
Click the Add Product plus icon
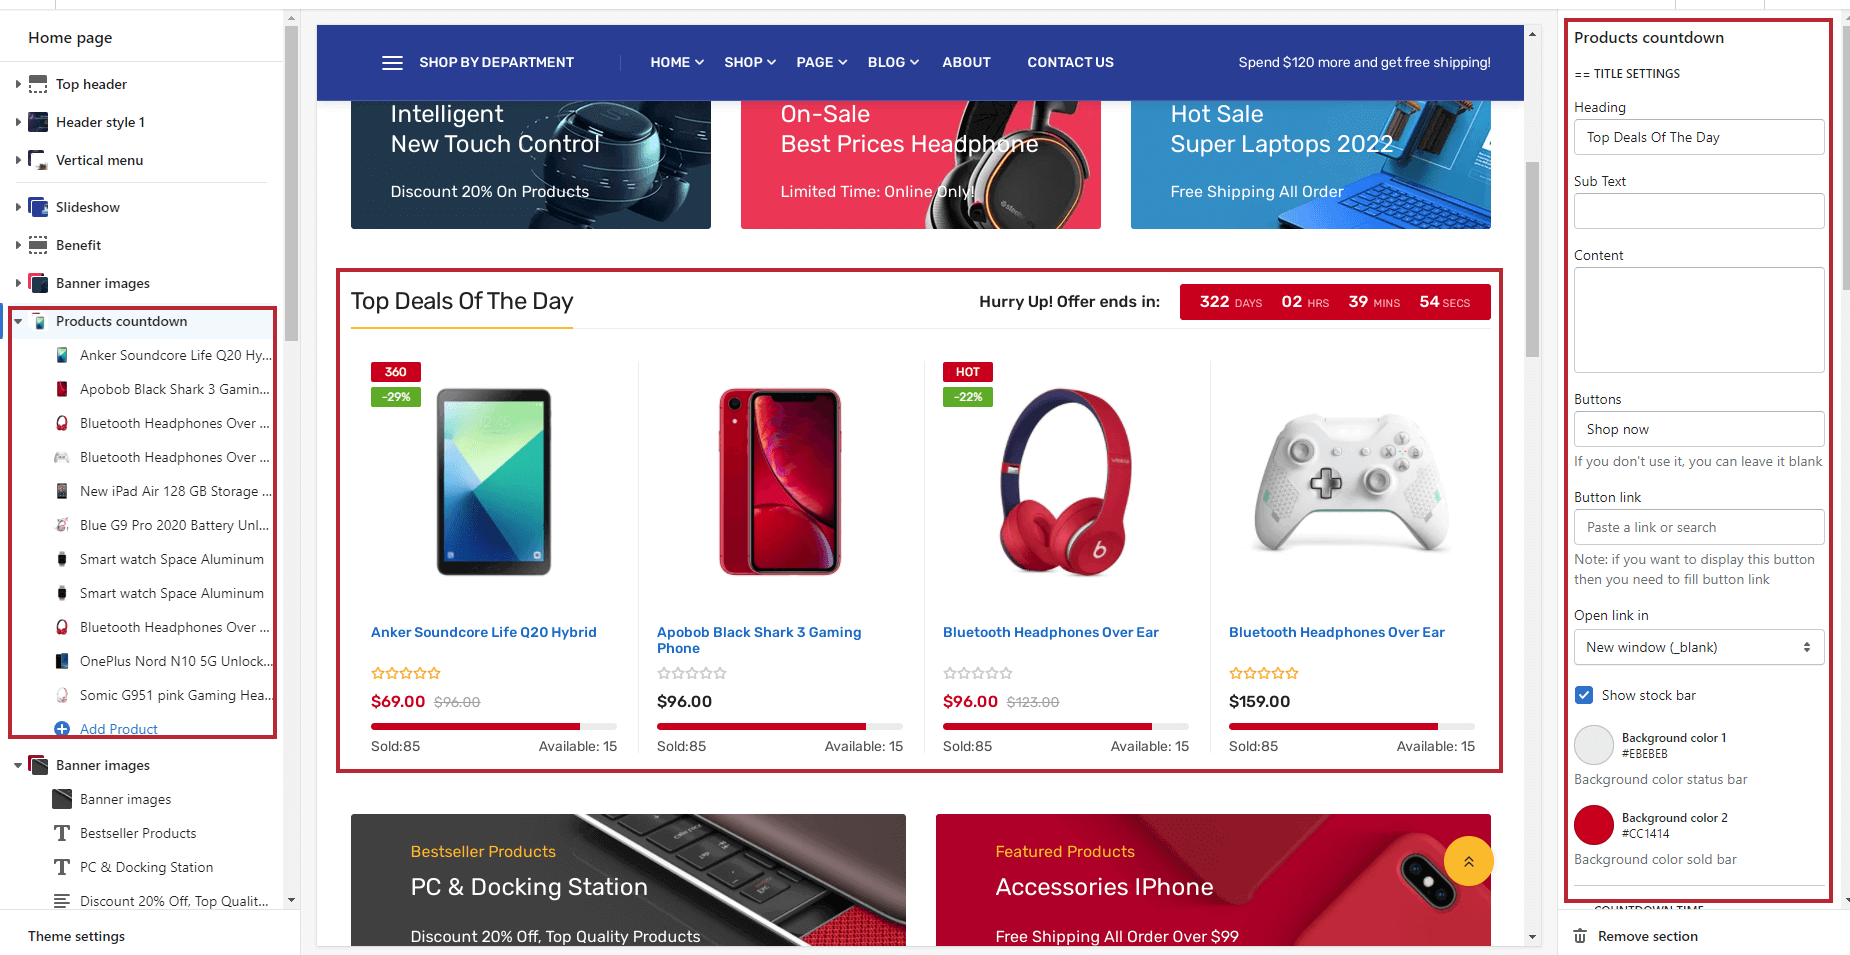pos(62,729)
